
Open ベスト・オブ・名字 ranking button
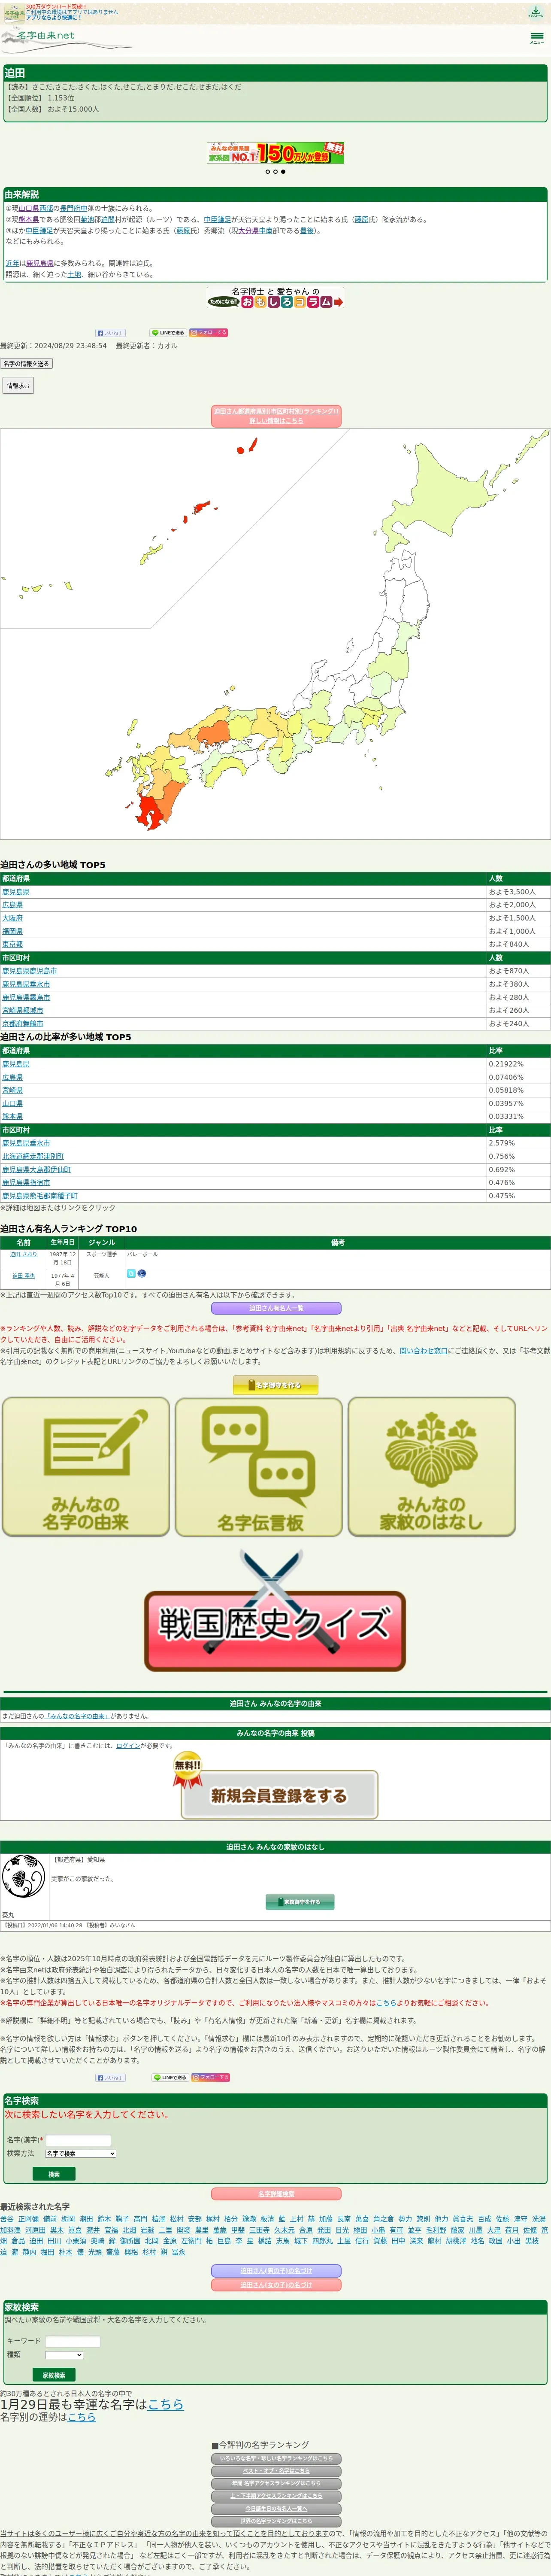pos(276,2471)
